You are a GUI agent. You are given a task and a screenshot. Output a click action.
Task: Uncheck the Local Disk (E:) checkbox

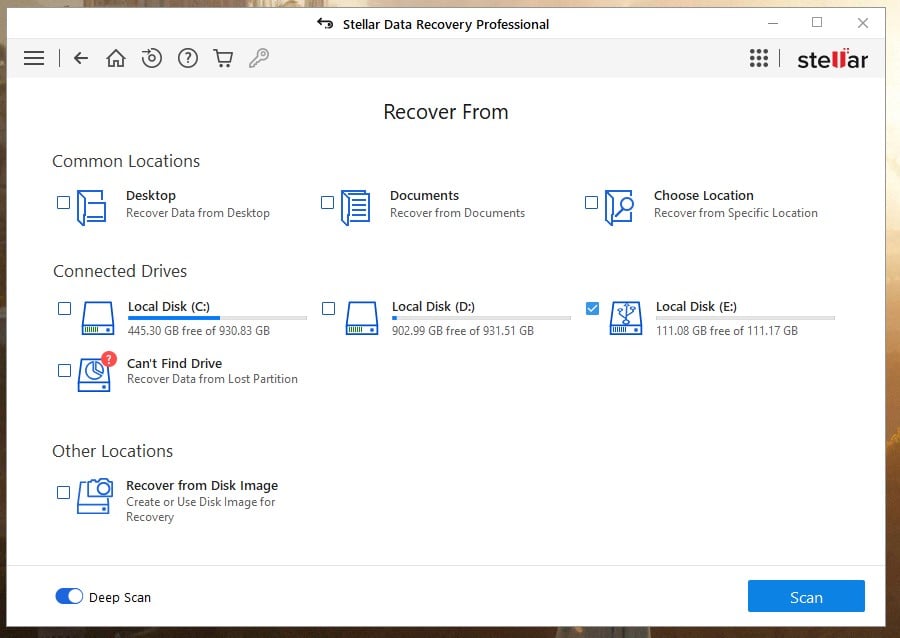pyautogui.click(x=592, y=309)
